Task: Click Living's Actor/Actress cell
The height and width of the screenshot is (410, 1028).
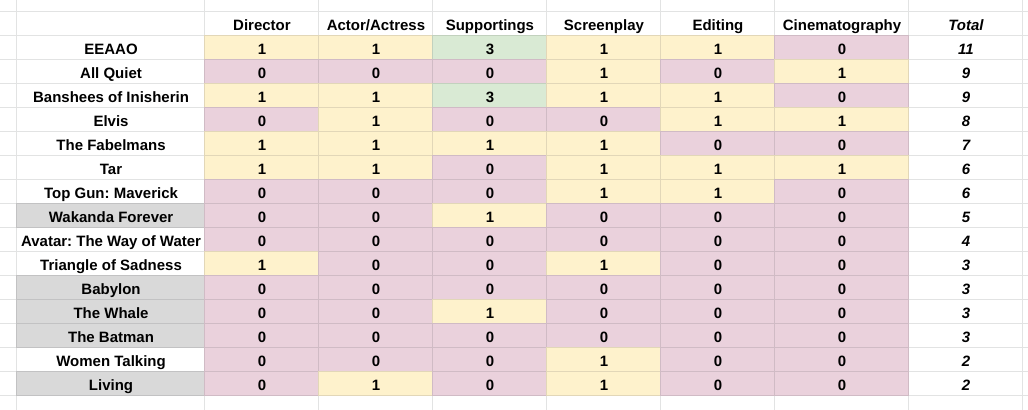Action: point(375,385)
